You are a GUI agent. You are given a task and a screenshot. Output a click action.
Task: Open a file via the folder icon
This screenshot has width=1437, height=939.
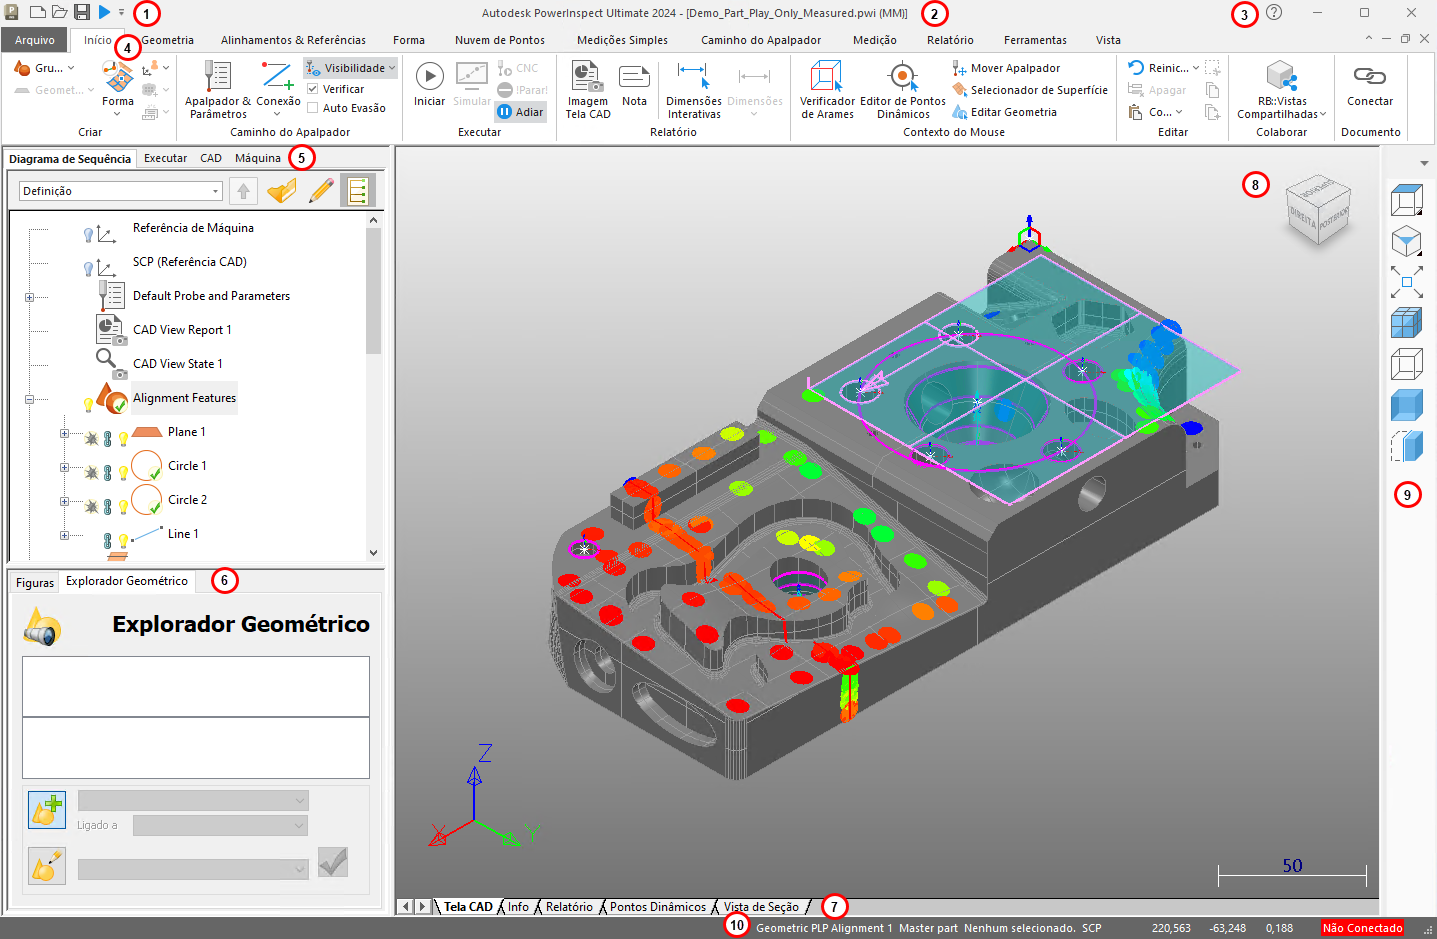tap(59, 13)
